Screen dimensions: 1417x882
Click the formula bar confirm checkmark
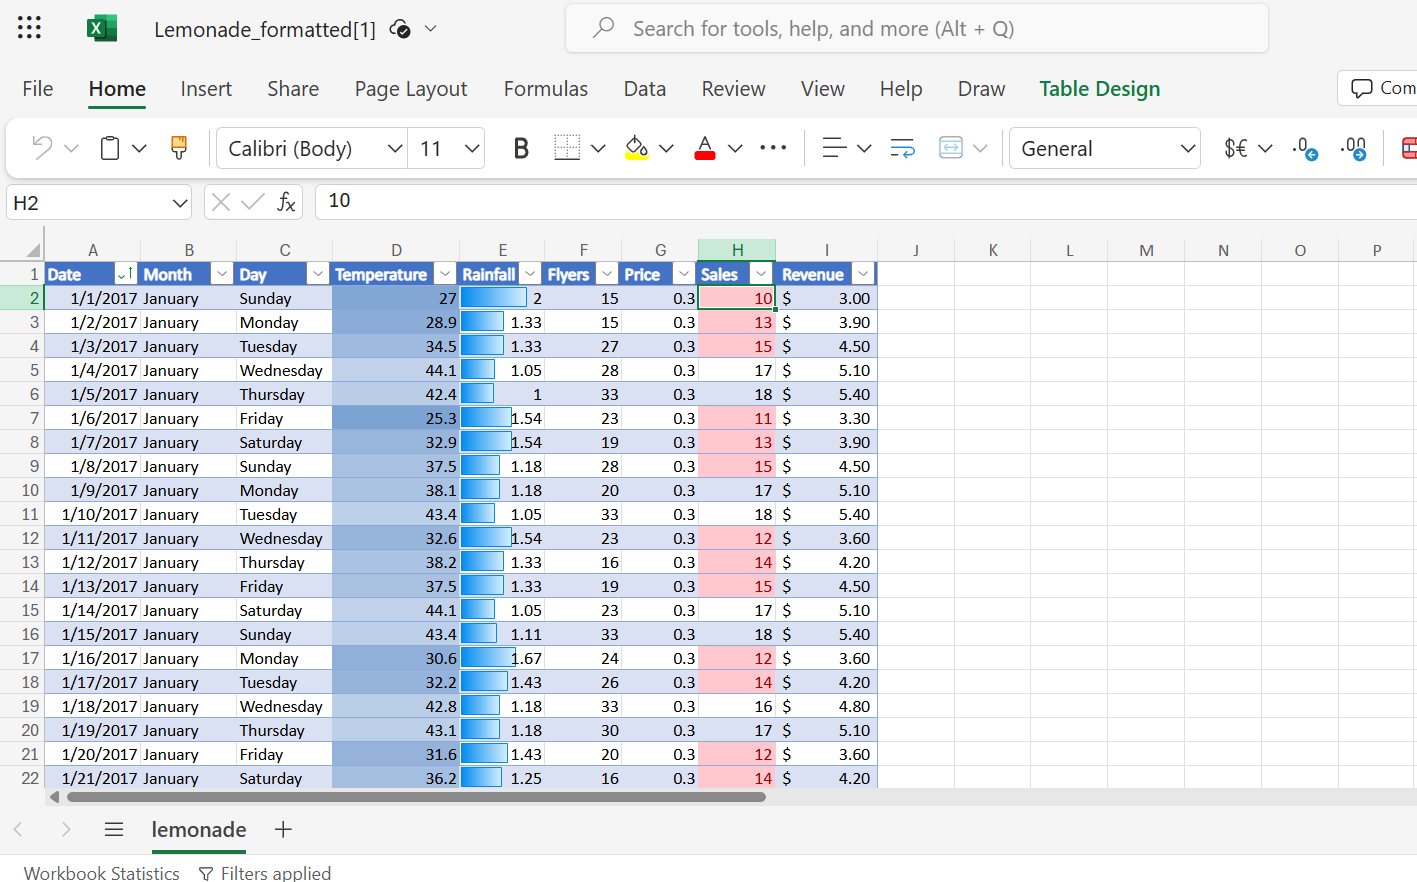(254, 202)
